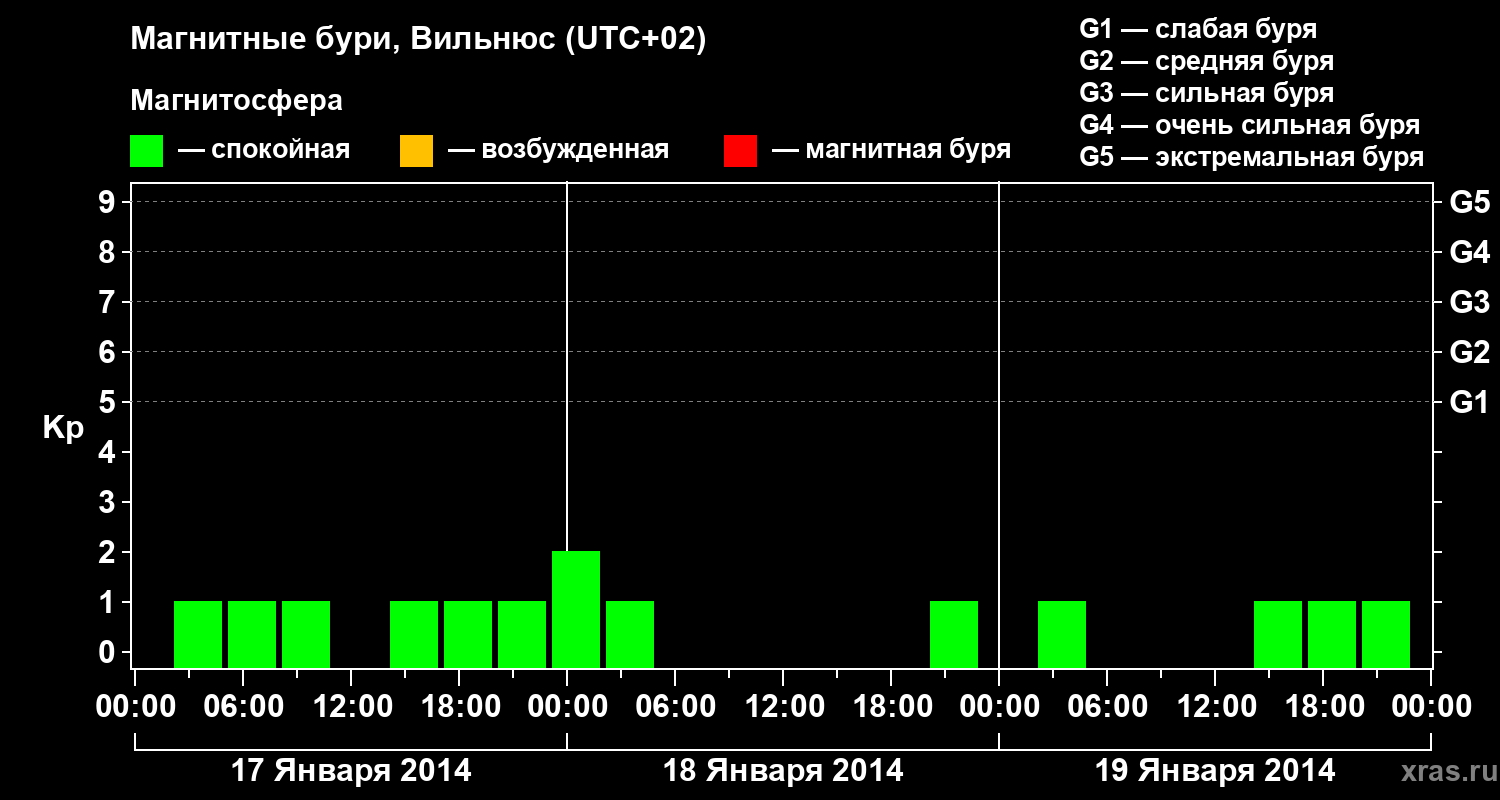
Task: Click legend line 'G4 — очень сильная буря'
Action: click(1250, 125)
